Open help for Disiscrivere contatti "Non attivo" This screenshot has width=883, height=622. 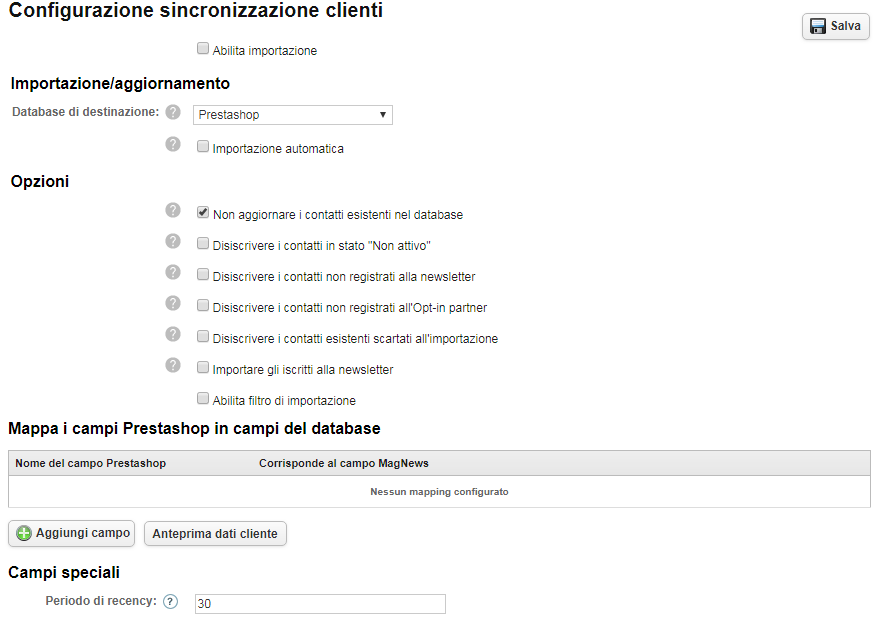173,241
